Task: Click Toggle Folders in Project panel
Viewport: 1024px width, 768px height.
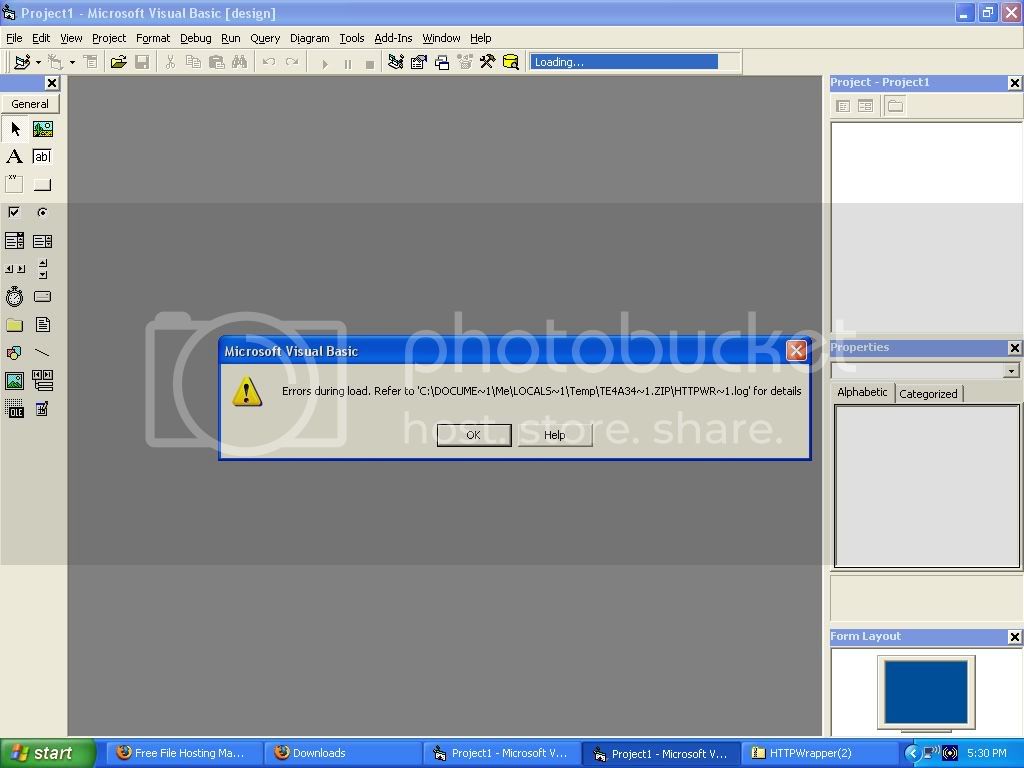Action: pos(895,106)
